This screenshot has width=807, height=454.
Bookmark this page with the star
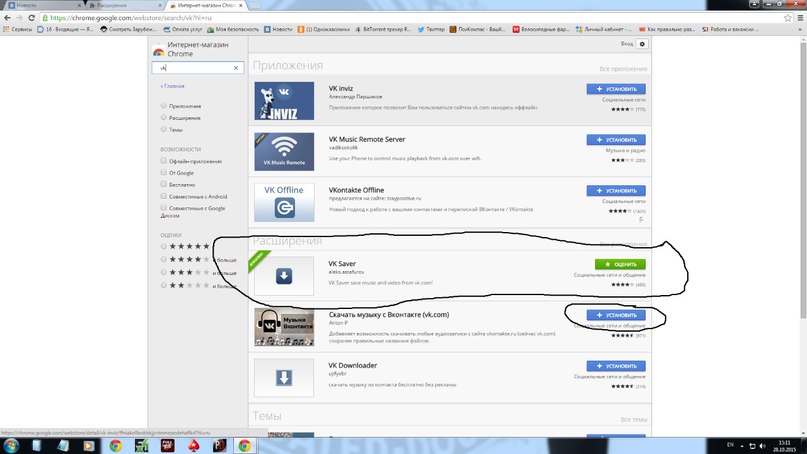788,18
